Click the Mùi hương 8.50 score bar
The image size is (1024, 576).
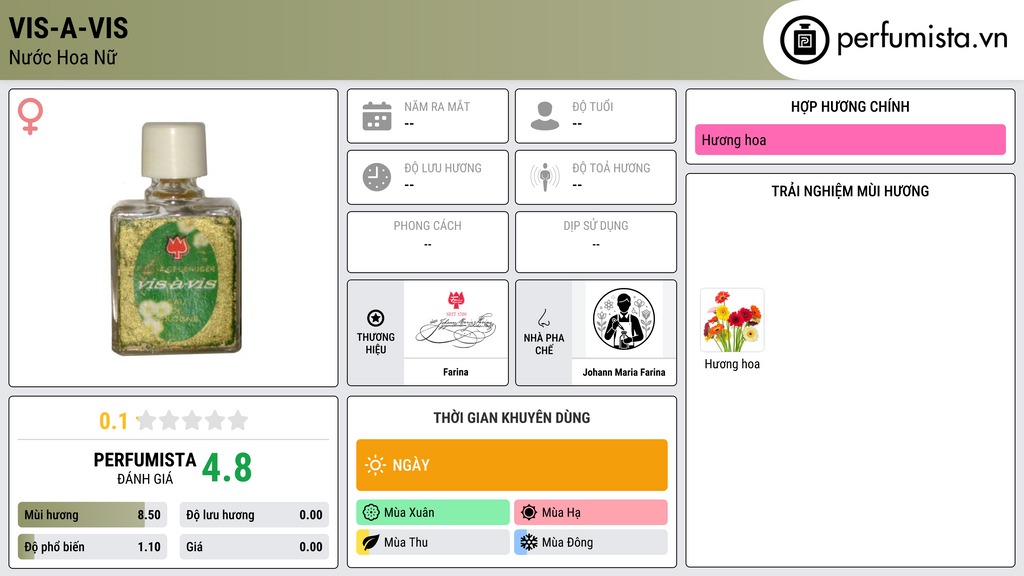pyautogui.click(x=93, y=515)
